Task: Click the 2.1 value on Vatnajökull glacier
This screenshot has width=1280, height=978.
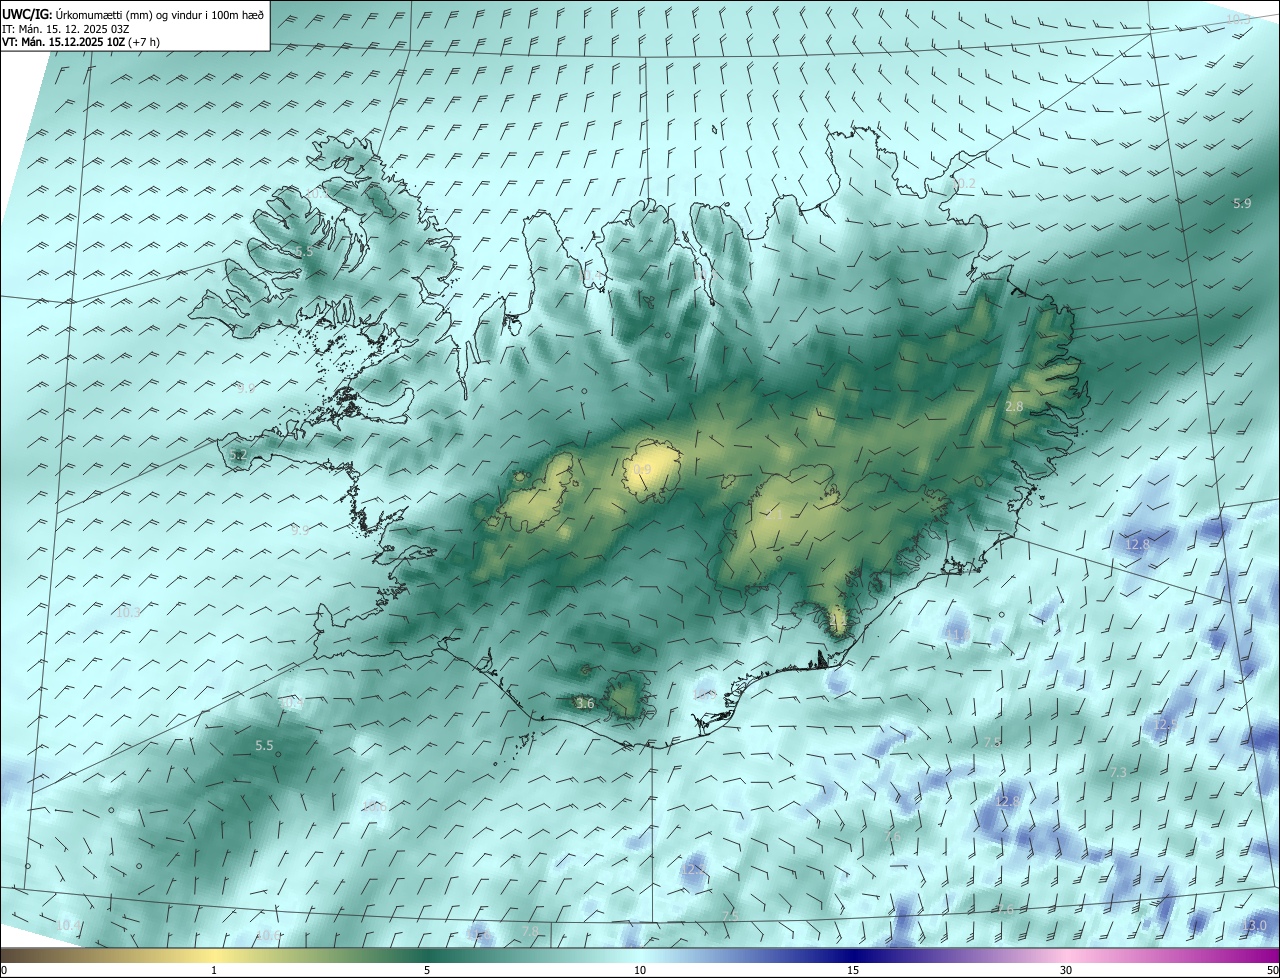Action: tap(774, 513)
